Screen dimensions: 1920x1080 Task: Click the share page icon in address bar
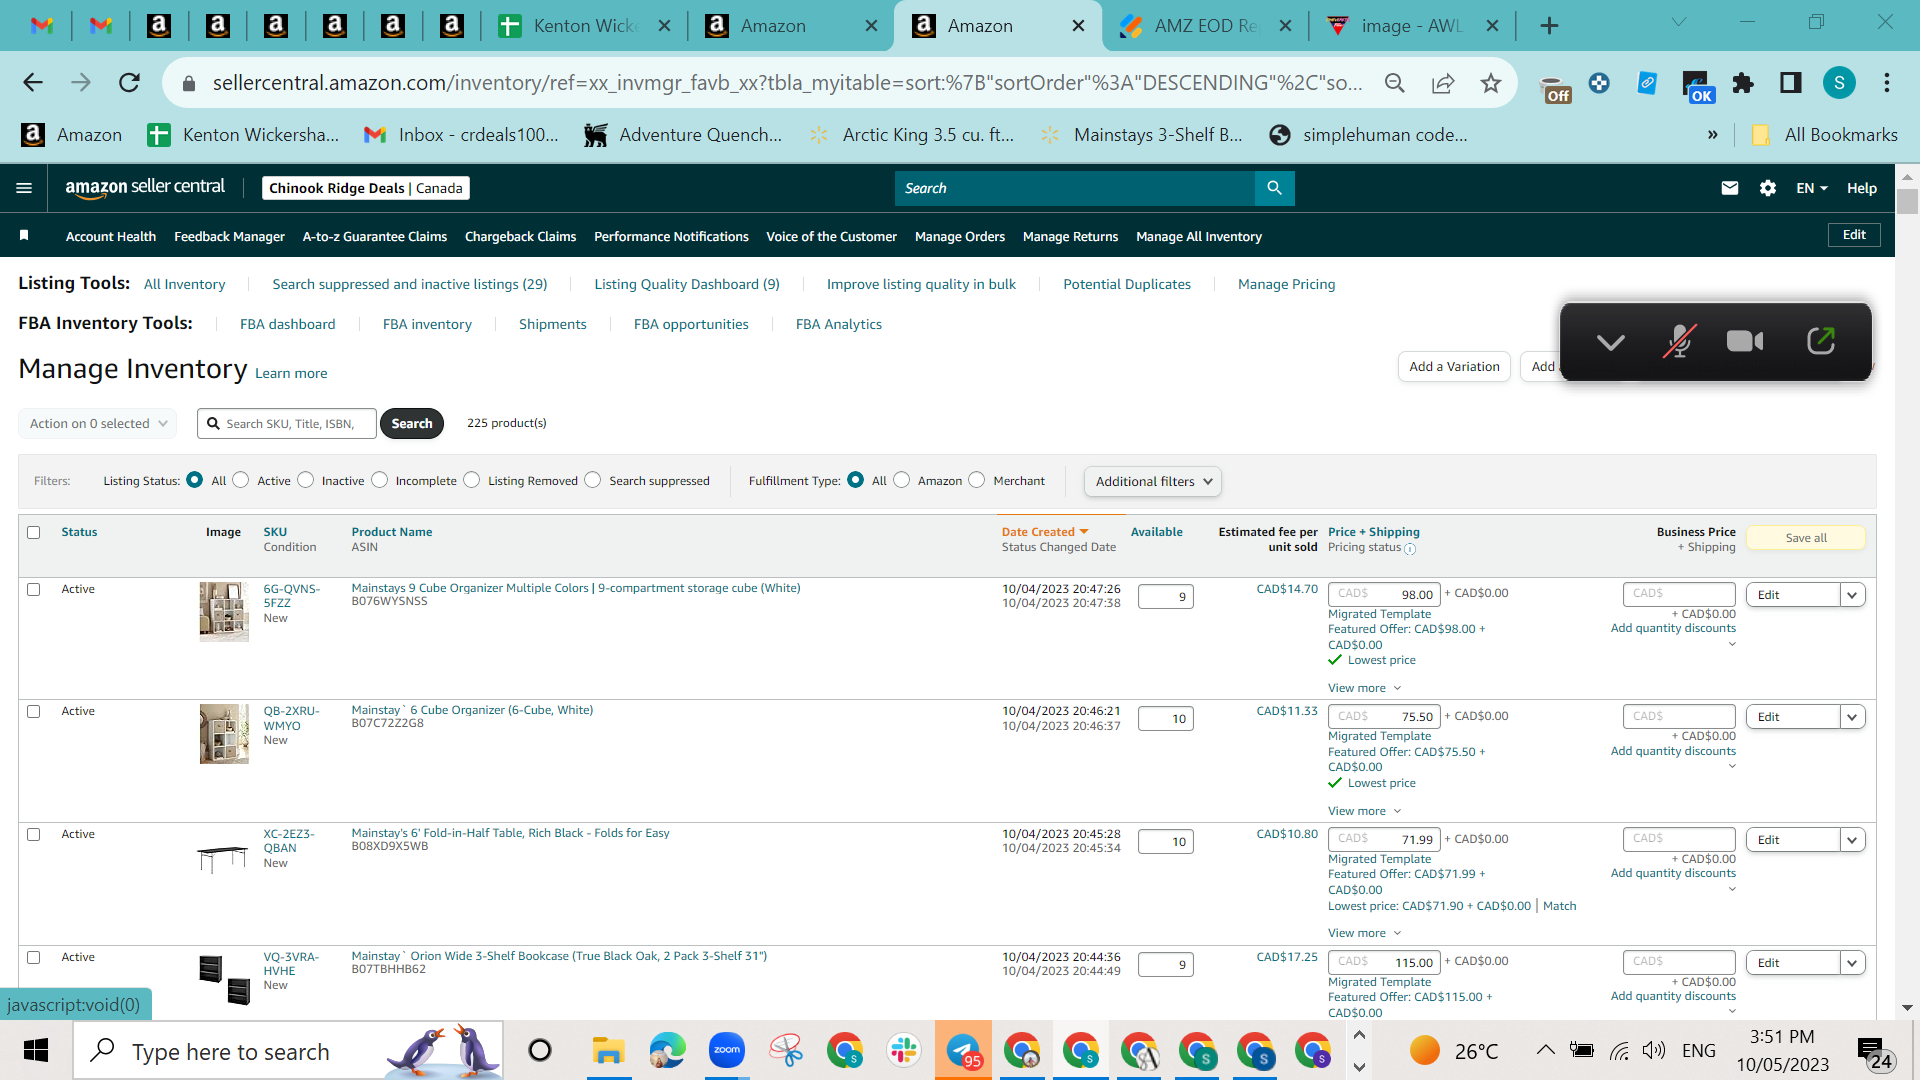1443,83
